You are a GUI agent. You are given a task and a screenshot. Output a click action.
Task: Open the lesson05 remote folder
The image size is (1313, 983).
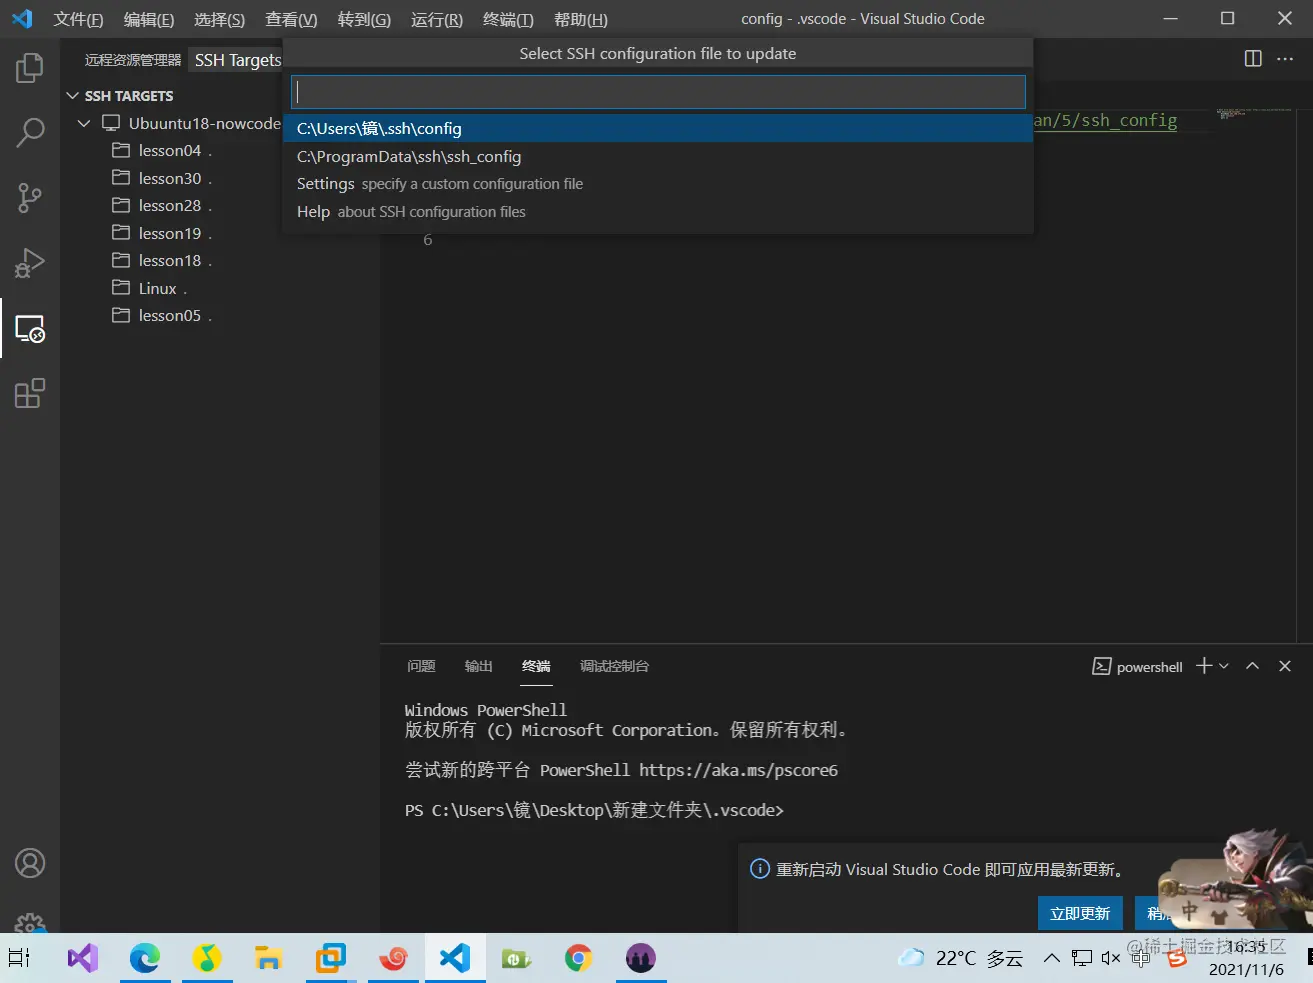170,315
